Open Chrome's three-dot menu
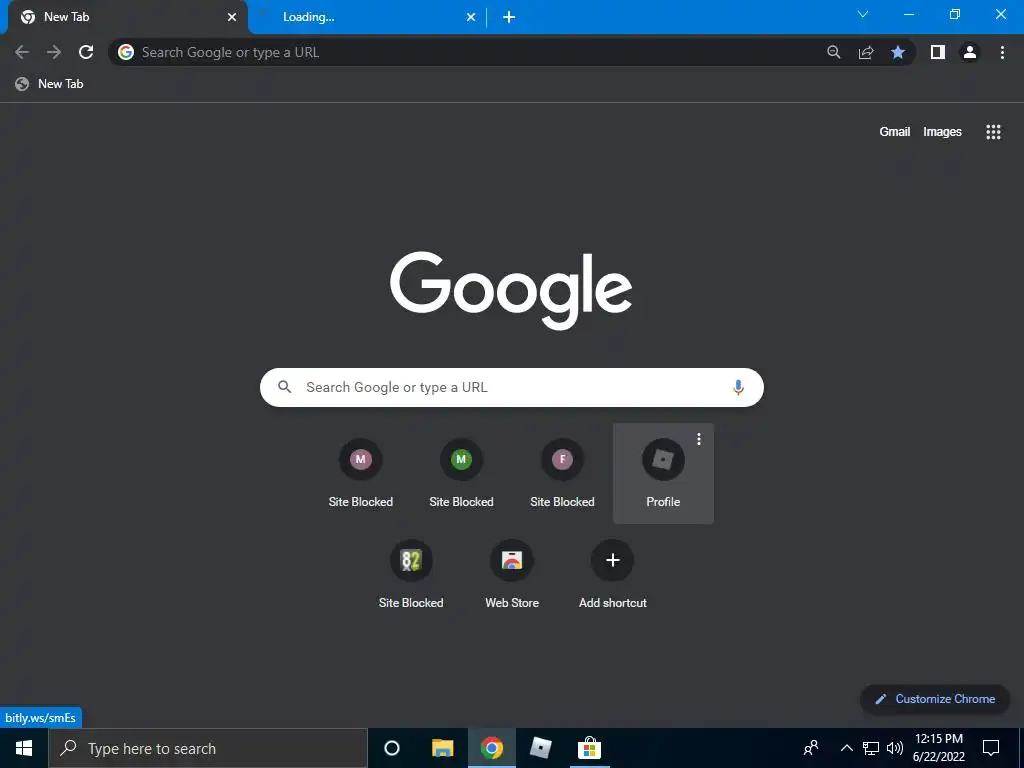The width and height of the screenshot is (1024, 768). point(1002,52)
